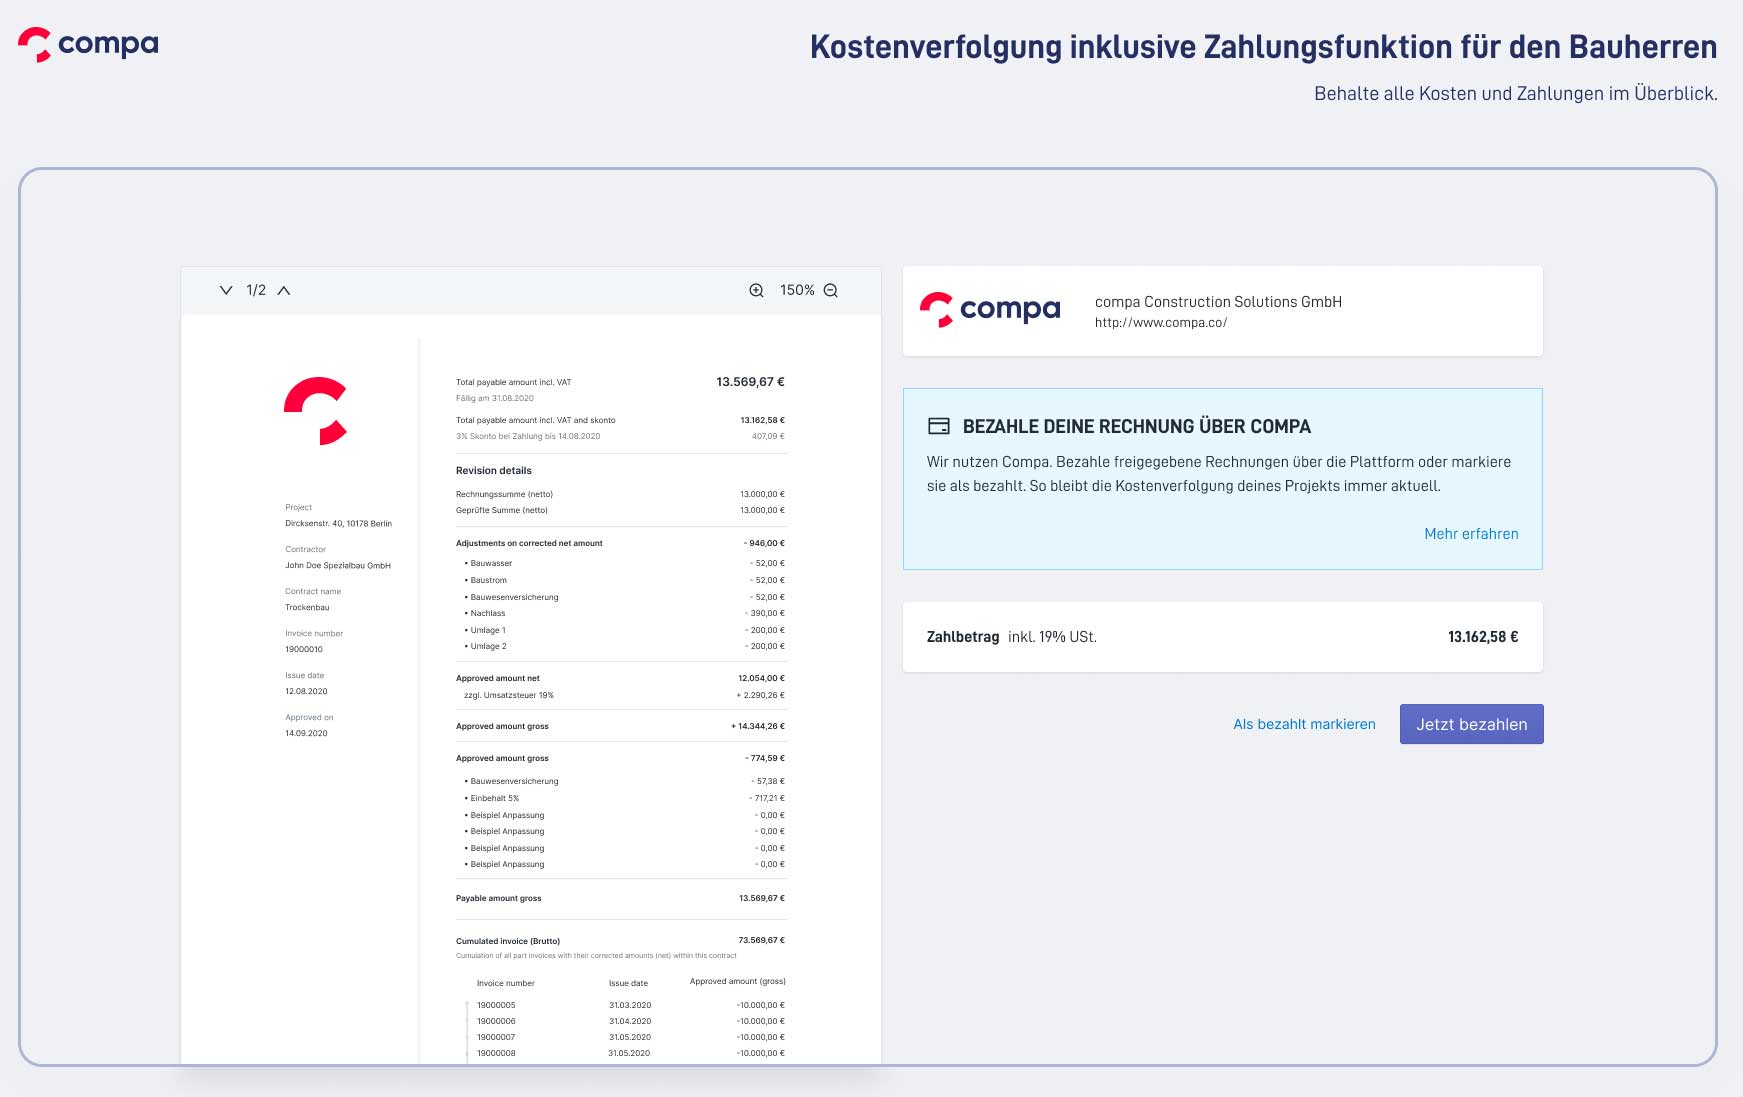Click the Bauwasser adjustment row
Screen dimensions: 1743x1097
pos(624,563)
